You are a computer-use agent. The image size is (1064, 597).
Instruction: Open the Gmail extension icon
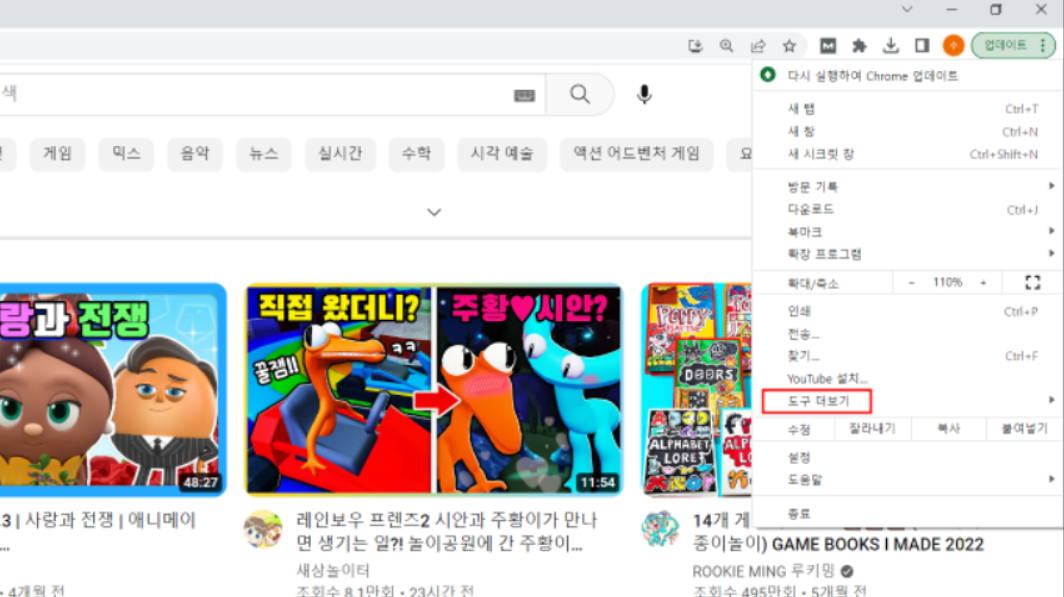(x=828, y=46)
